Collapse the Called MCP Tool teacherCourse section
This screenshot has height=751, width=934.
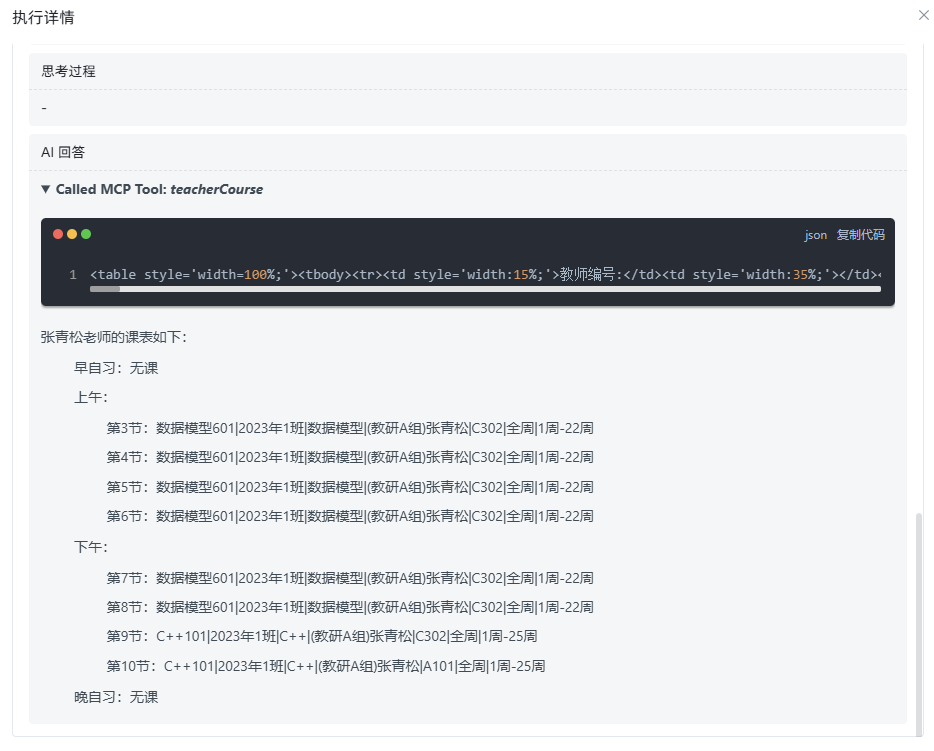[45, 189]
